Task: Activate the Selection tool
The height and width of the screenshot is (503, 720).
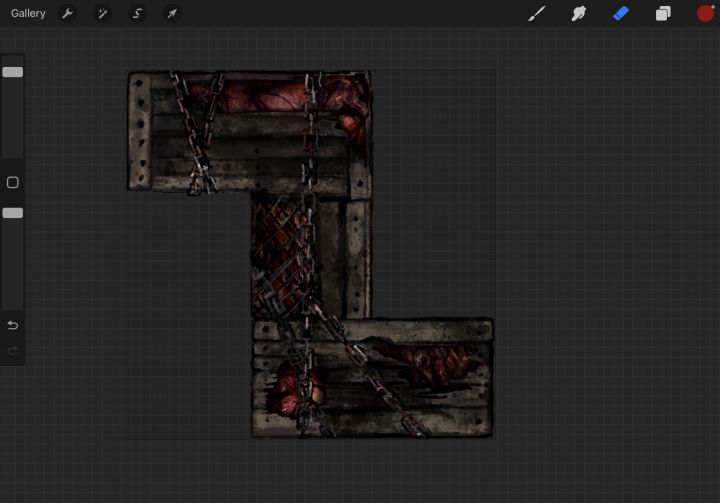Action: (137, 13)
